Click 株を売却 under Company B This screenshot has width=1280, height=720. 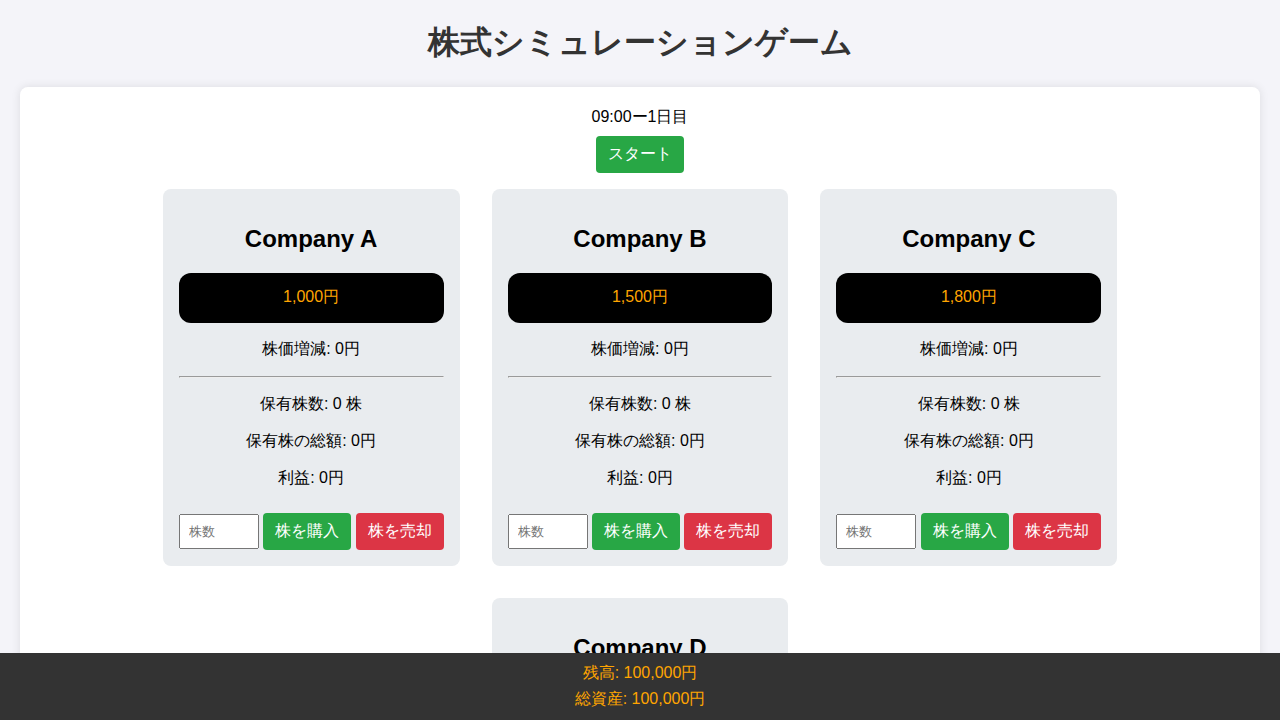click(728, 531)
